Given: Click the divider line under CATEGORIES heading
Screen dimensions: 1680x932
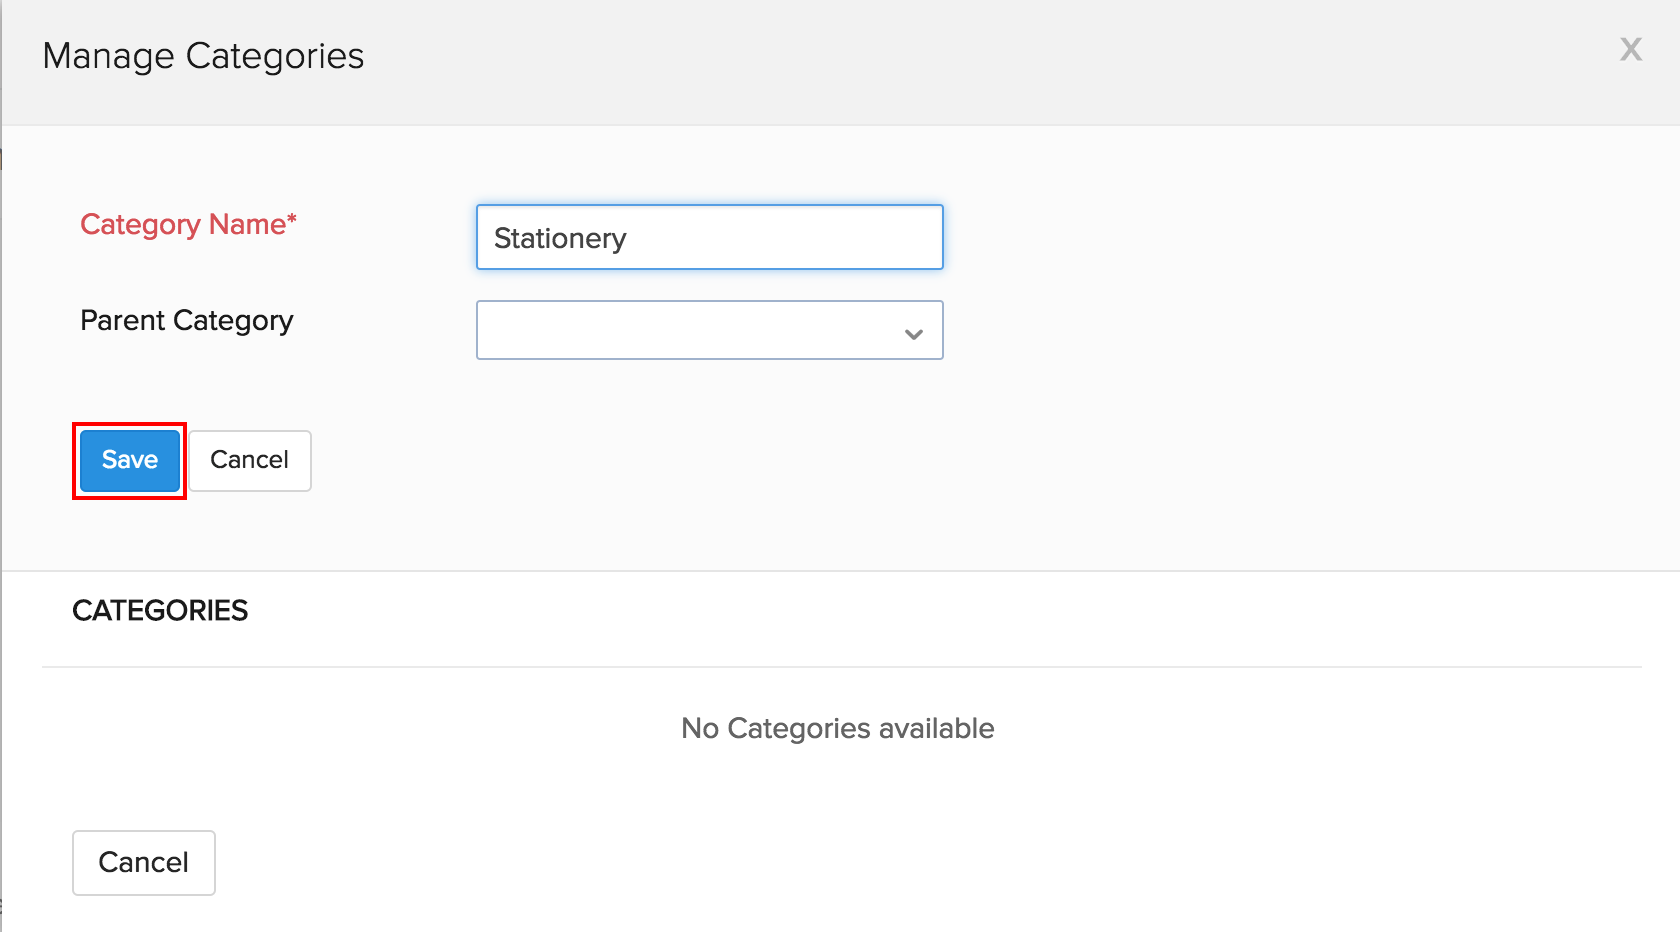Looking at the screenshot, I should [x=840, y=667].
